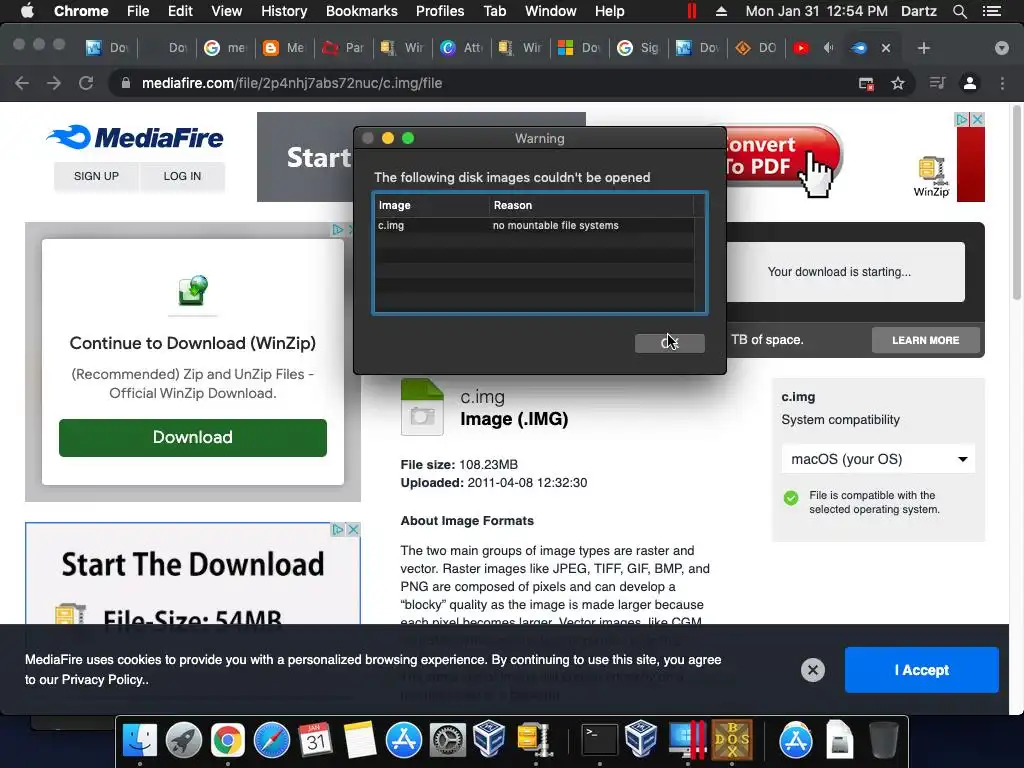
Task: Open Finder from the Dock
Action: pos(140,741)
